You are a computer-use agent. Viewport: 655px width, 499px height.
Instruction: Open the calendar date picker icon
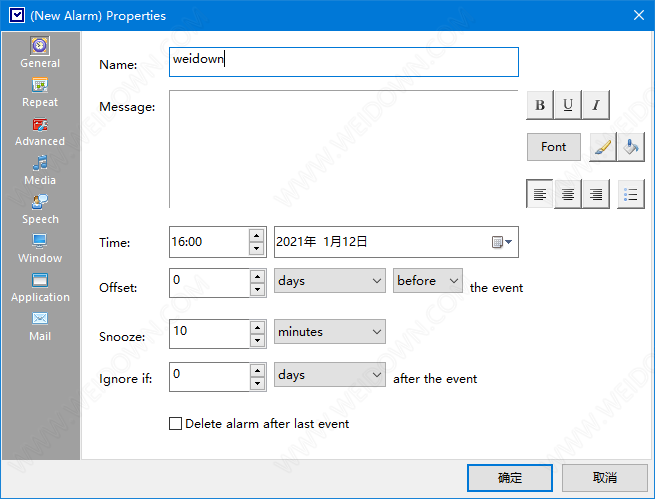(x=502, y=242)
